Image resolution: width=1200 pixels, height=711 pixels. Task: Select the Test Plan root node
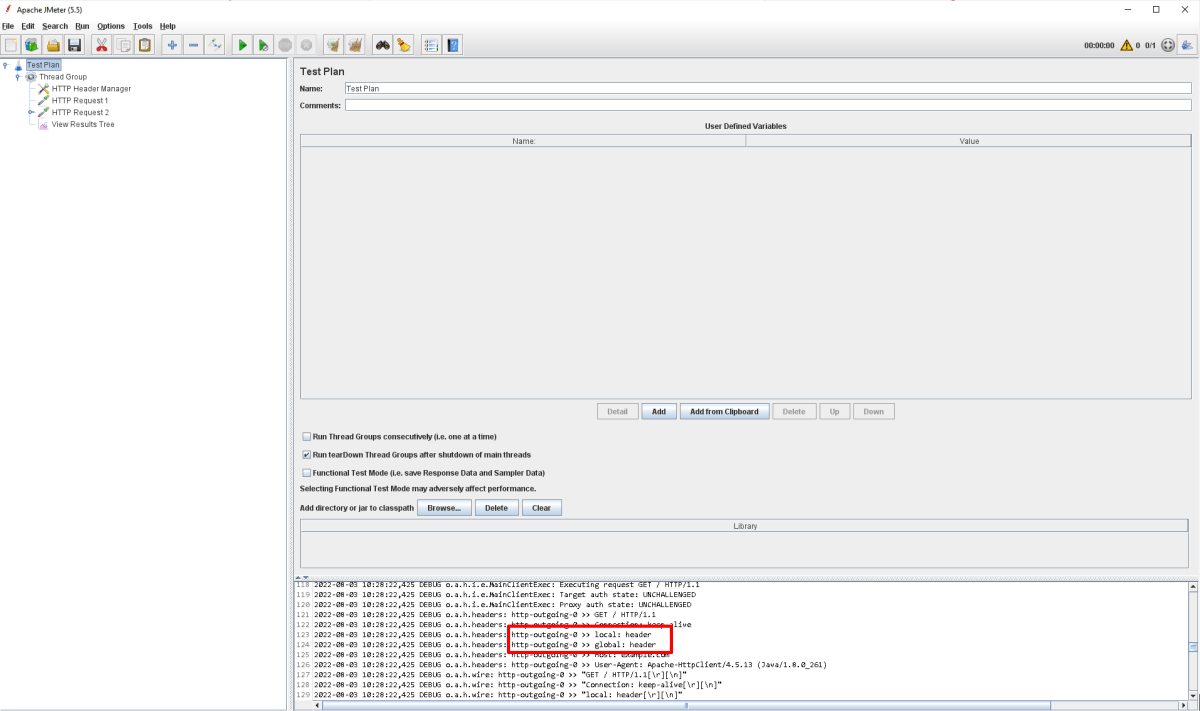[x=43, y=65]
